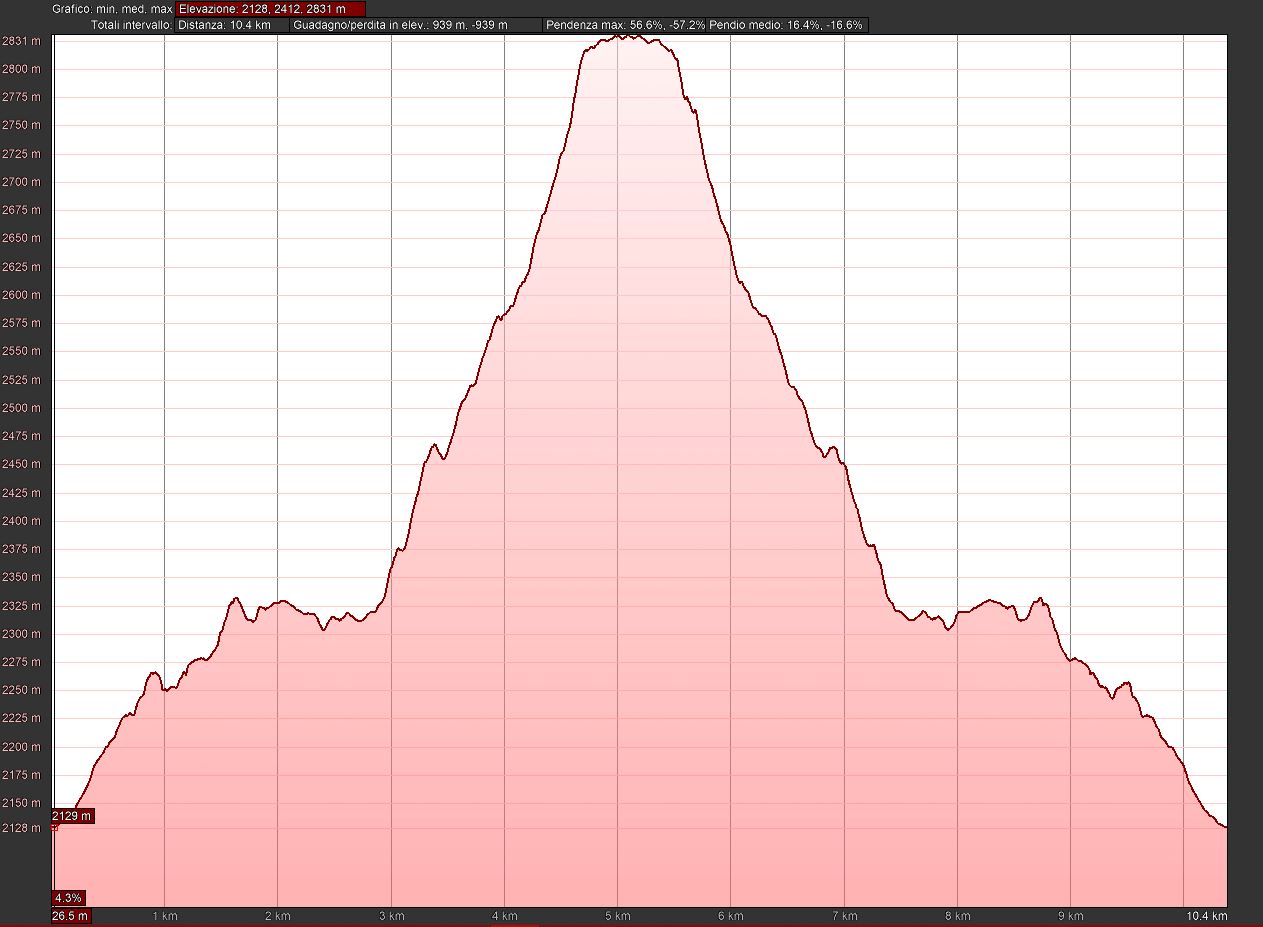Click the 7 km label on distance axis
The width and height of the screenshot is (1263, 927).
pos(844,916)
